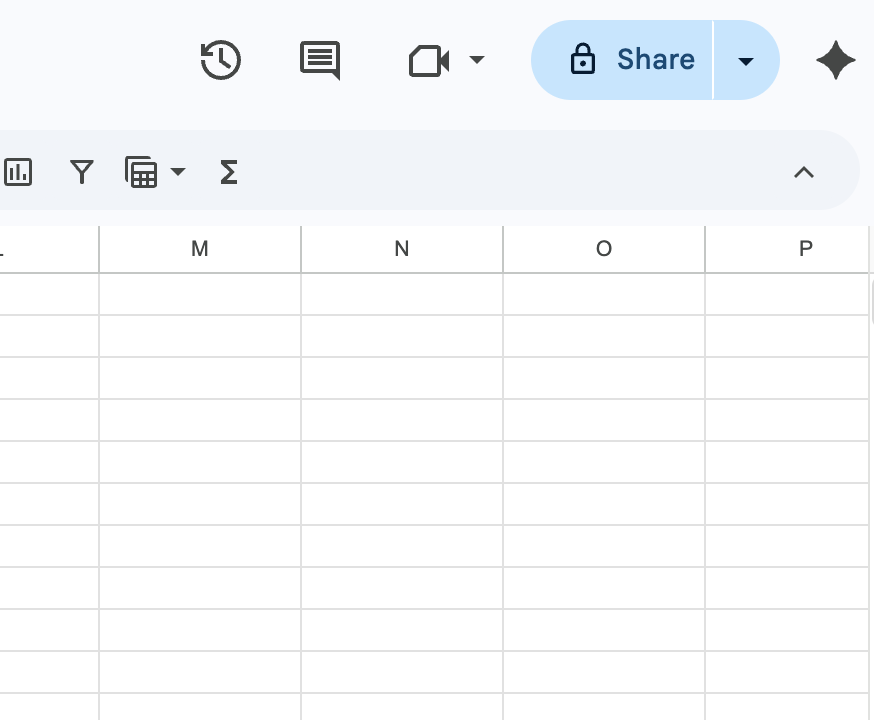The width and height of the screenshot is (874, 720).
Task: Select column M header
Action: [x=200, y=249]
